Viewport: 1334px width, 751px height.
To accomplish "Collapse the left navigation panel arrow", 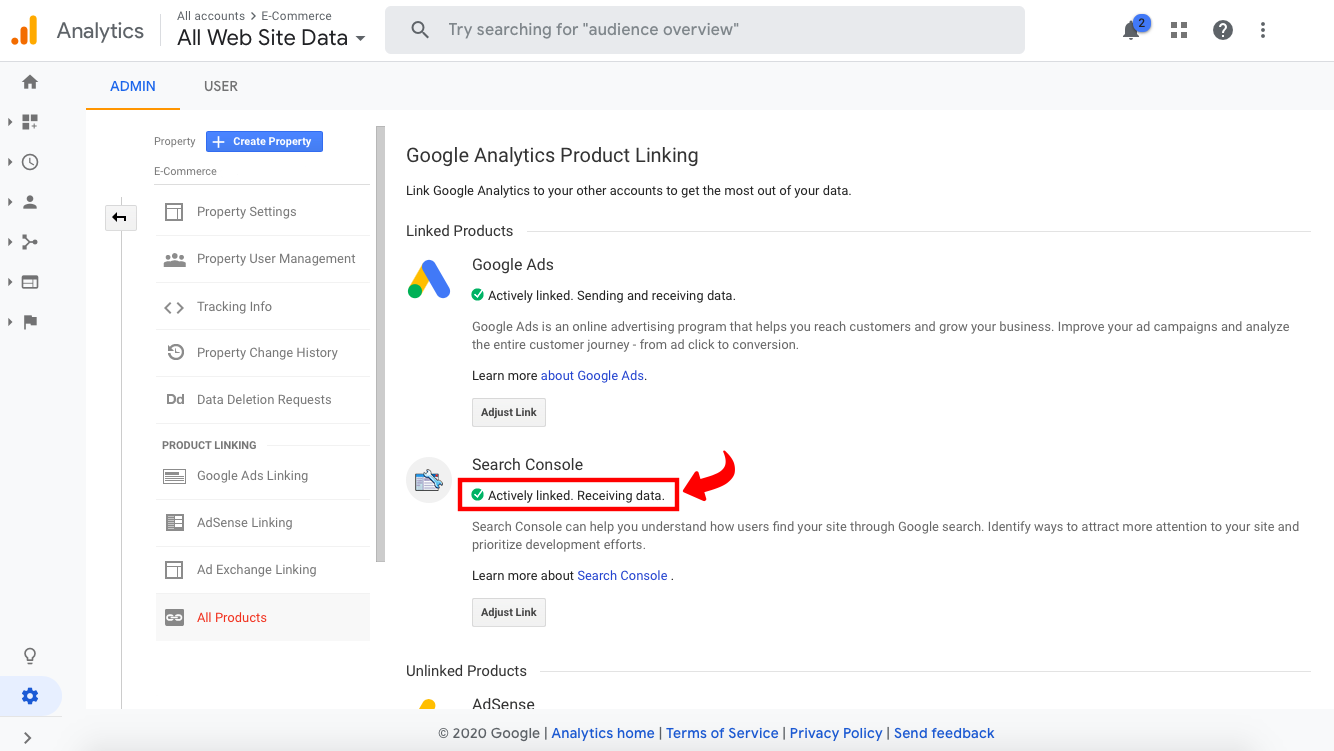I will 121,217.
